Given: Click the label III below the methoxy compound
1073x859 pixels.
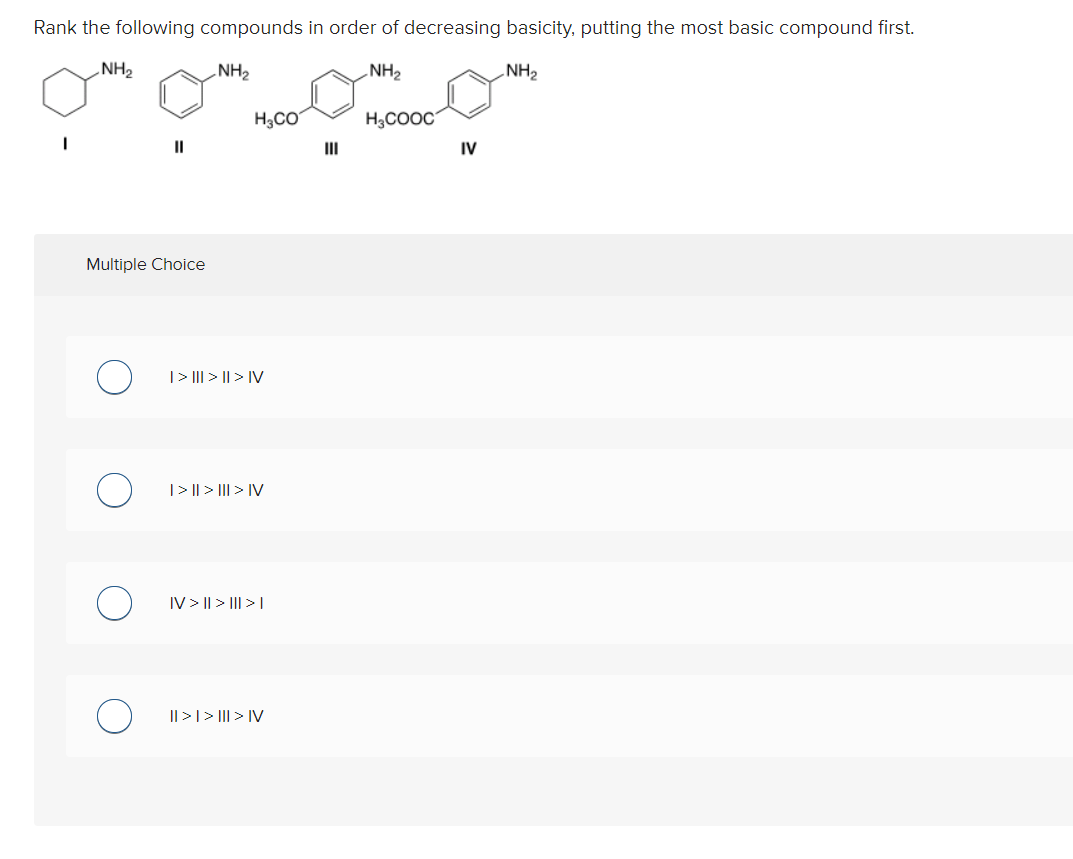Looking at the screenshot, I should [x=330, y=147].
